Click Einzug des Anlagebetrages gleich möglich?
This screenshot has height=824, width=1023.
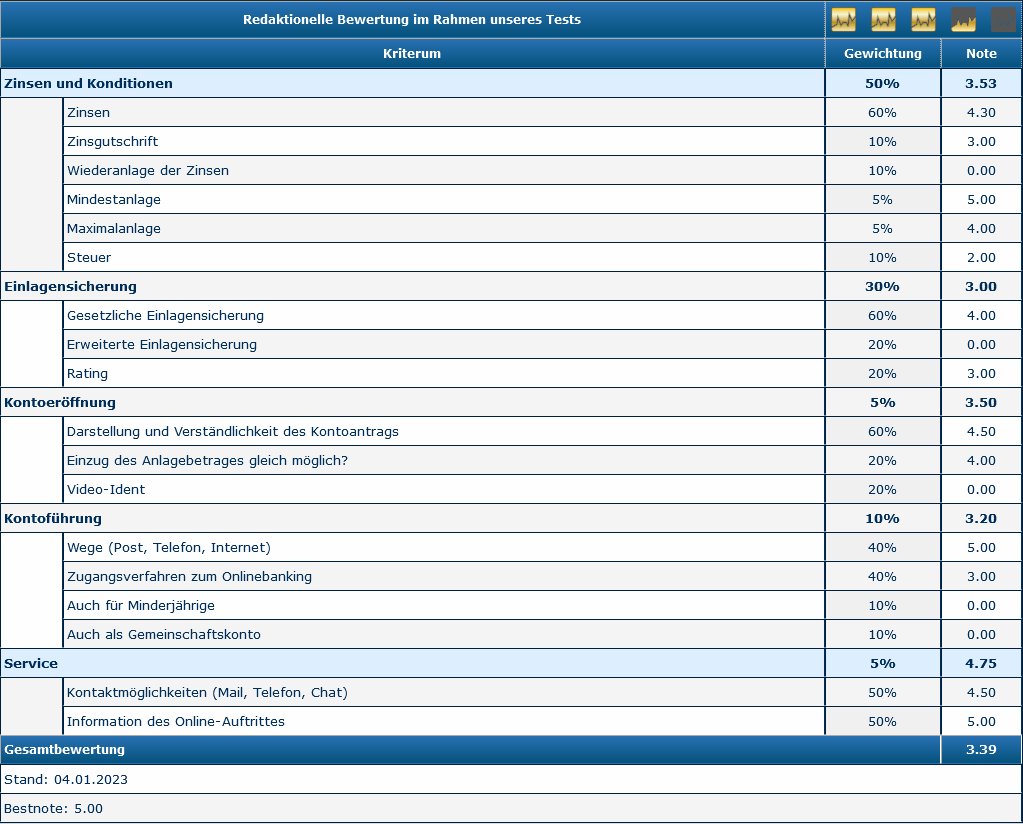pos(207,461)
